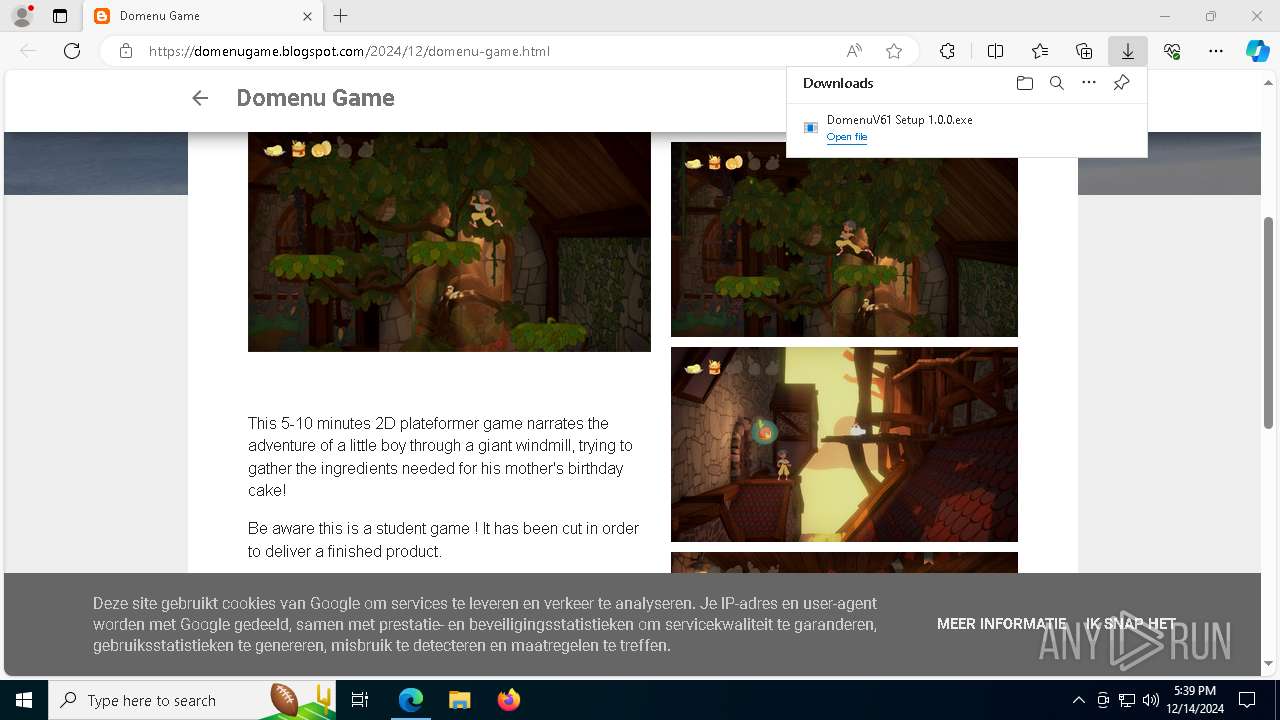Viewport: 1280px width, 720px height.
Task: Open the Edge profile icon
Action: [x=21, y=16]
